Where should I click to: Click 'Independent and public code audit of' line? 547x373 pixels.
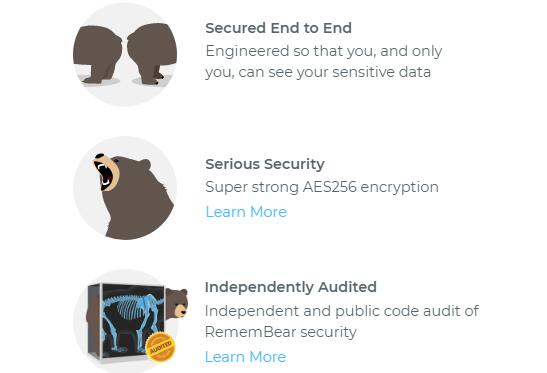point(342,311)
